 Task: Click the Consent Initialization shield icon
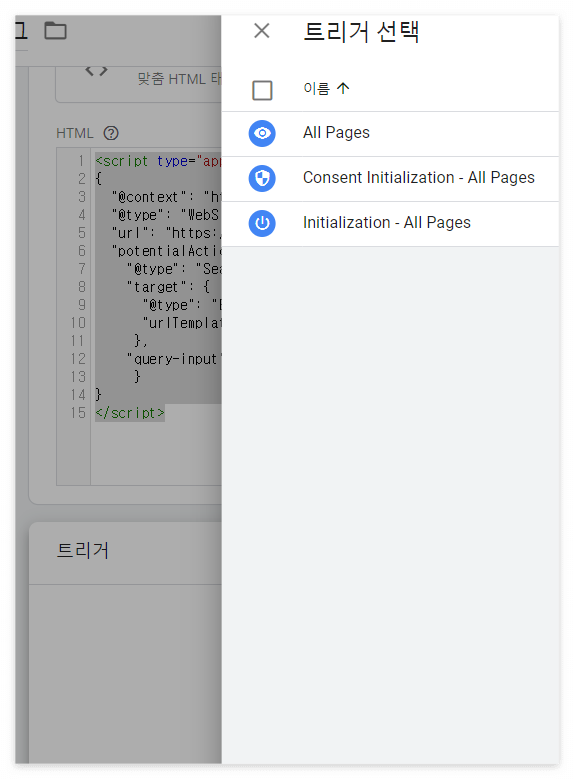tap(262, 178)
